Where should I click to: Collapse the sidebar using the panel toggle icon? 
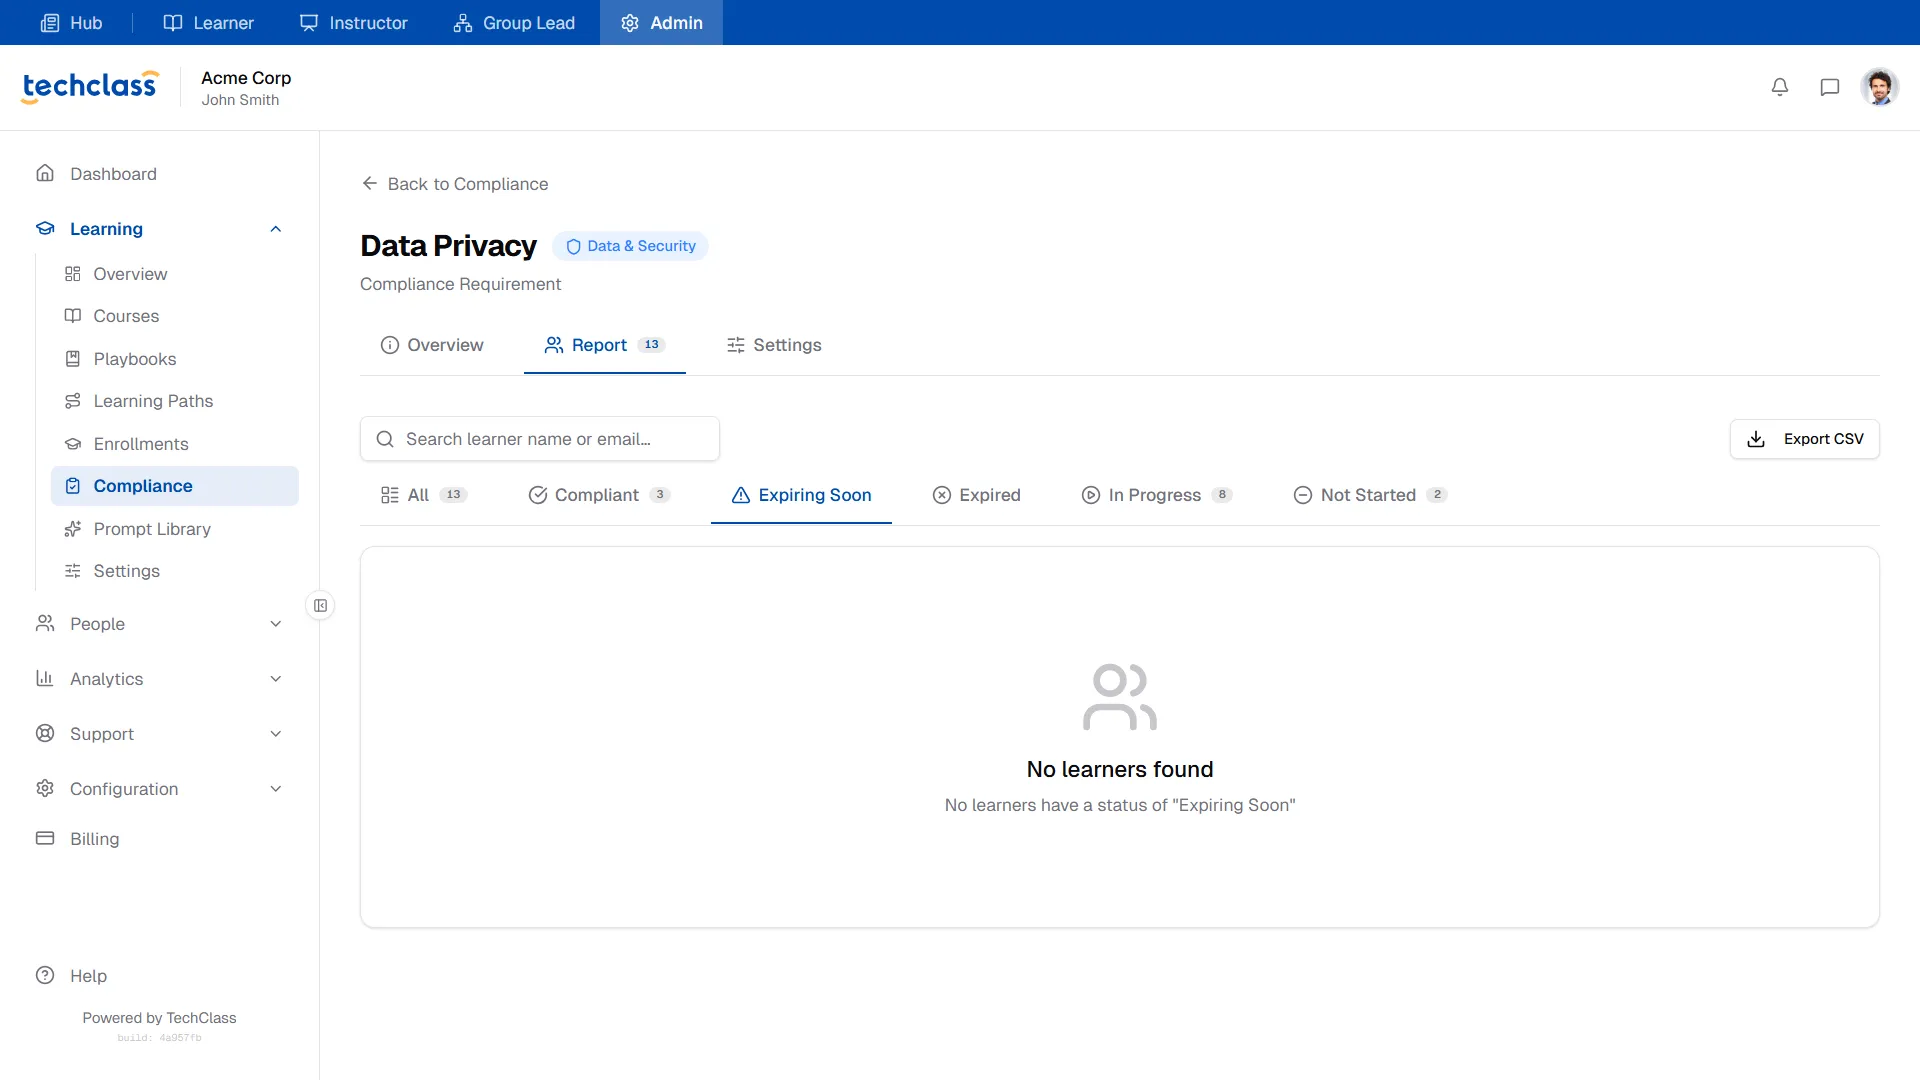click(320, 605)
